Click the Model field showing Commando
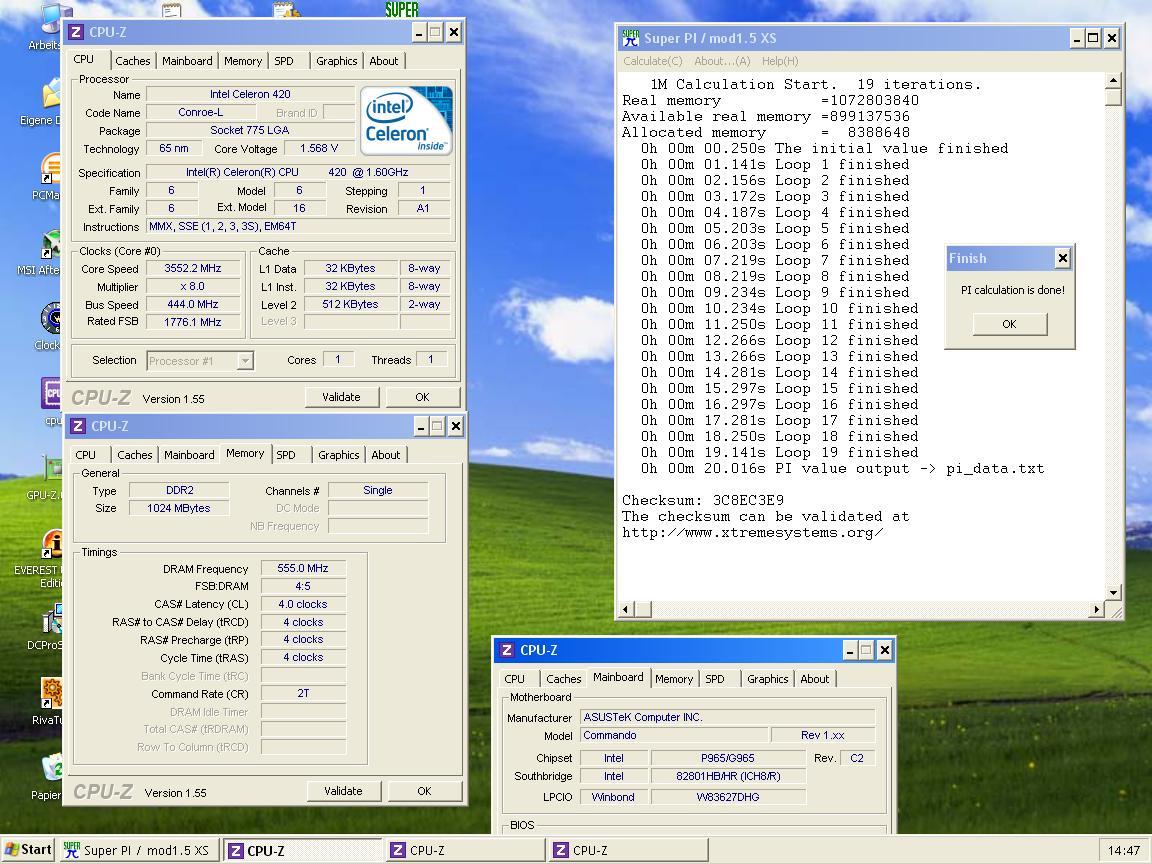 pos(674,735)
